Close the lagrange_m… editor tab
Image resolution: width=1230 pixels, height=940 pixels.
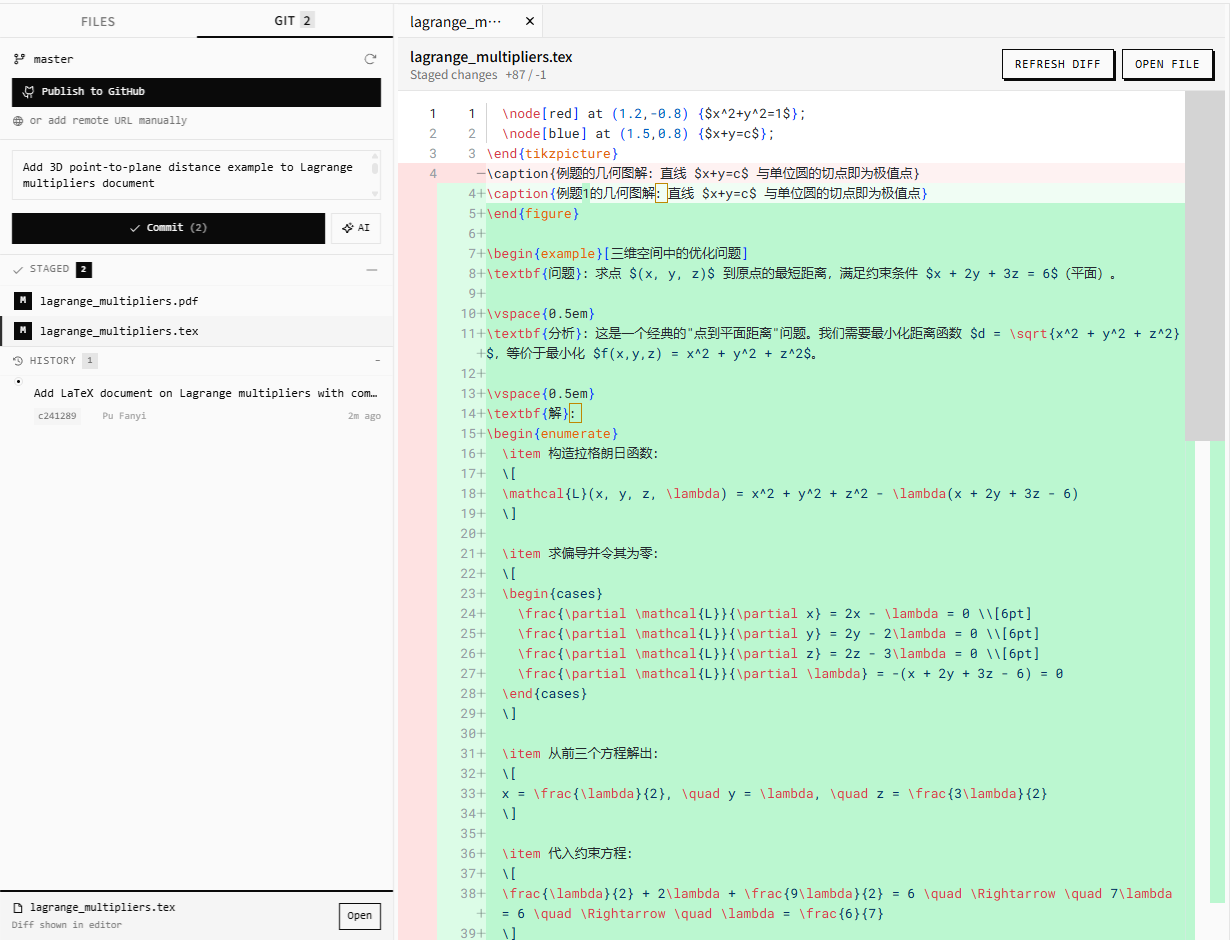coord(529,21)
